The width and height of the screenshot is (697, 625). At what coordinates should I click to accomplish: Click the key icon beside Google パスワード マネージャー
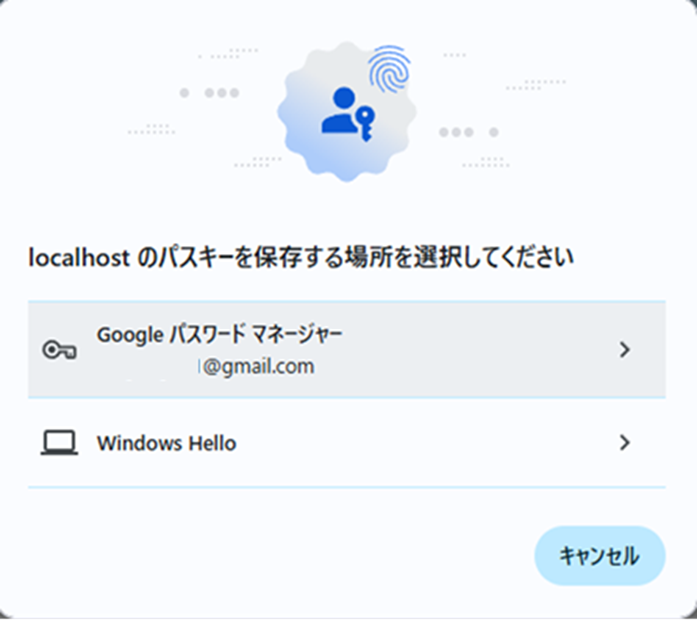(x=59, y=350)
